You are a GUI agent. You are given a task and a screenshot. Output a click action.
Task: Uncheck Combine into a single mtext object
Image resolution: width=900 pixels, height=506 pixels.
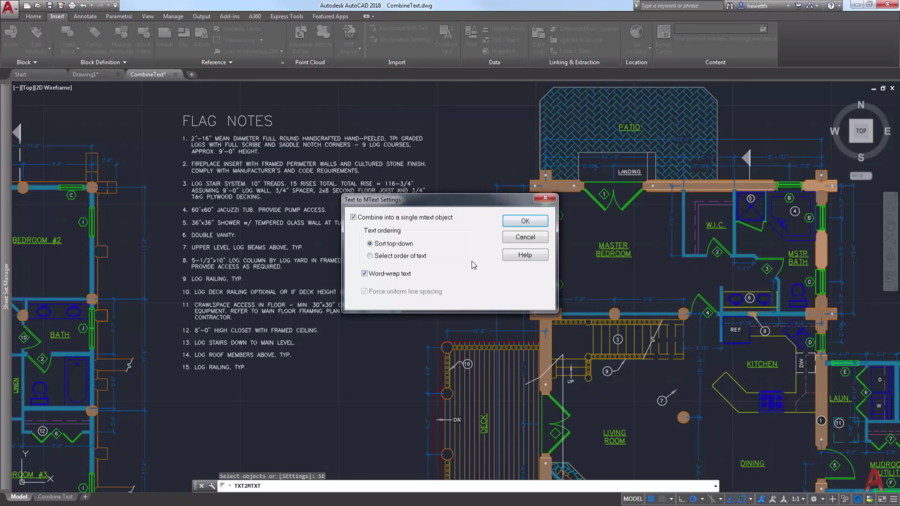click(353, 217)
